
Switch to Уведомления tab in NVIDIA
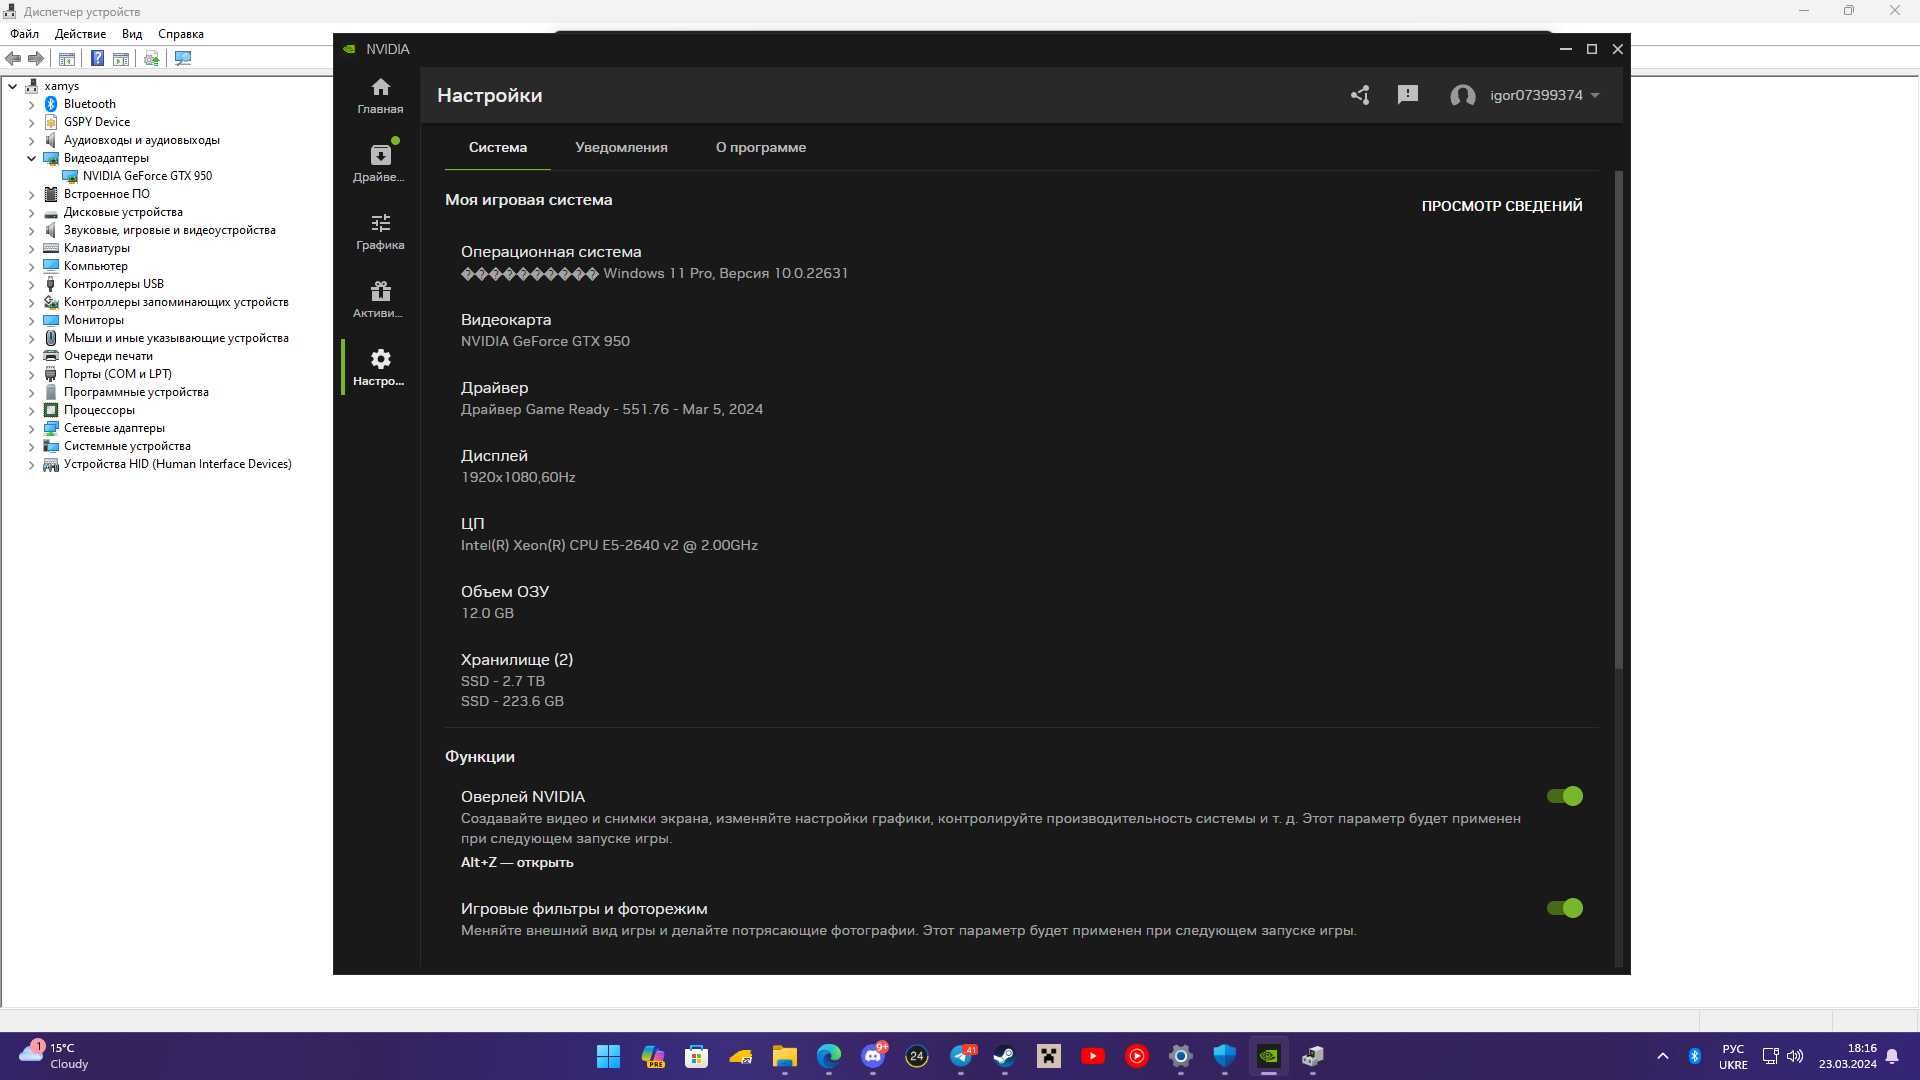[621, 146]
